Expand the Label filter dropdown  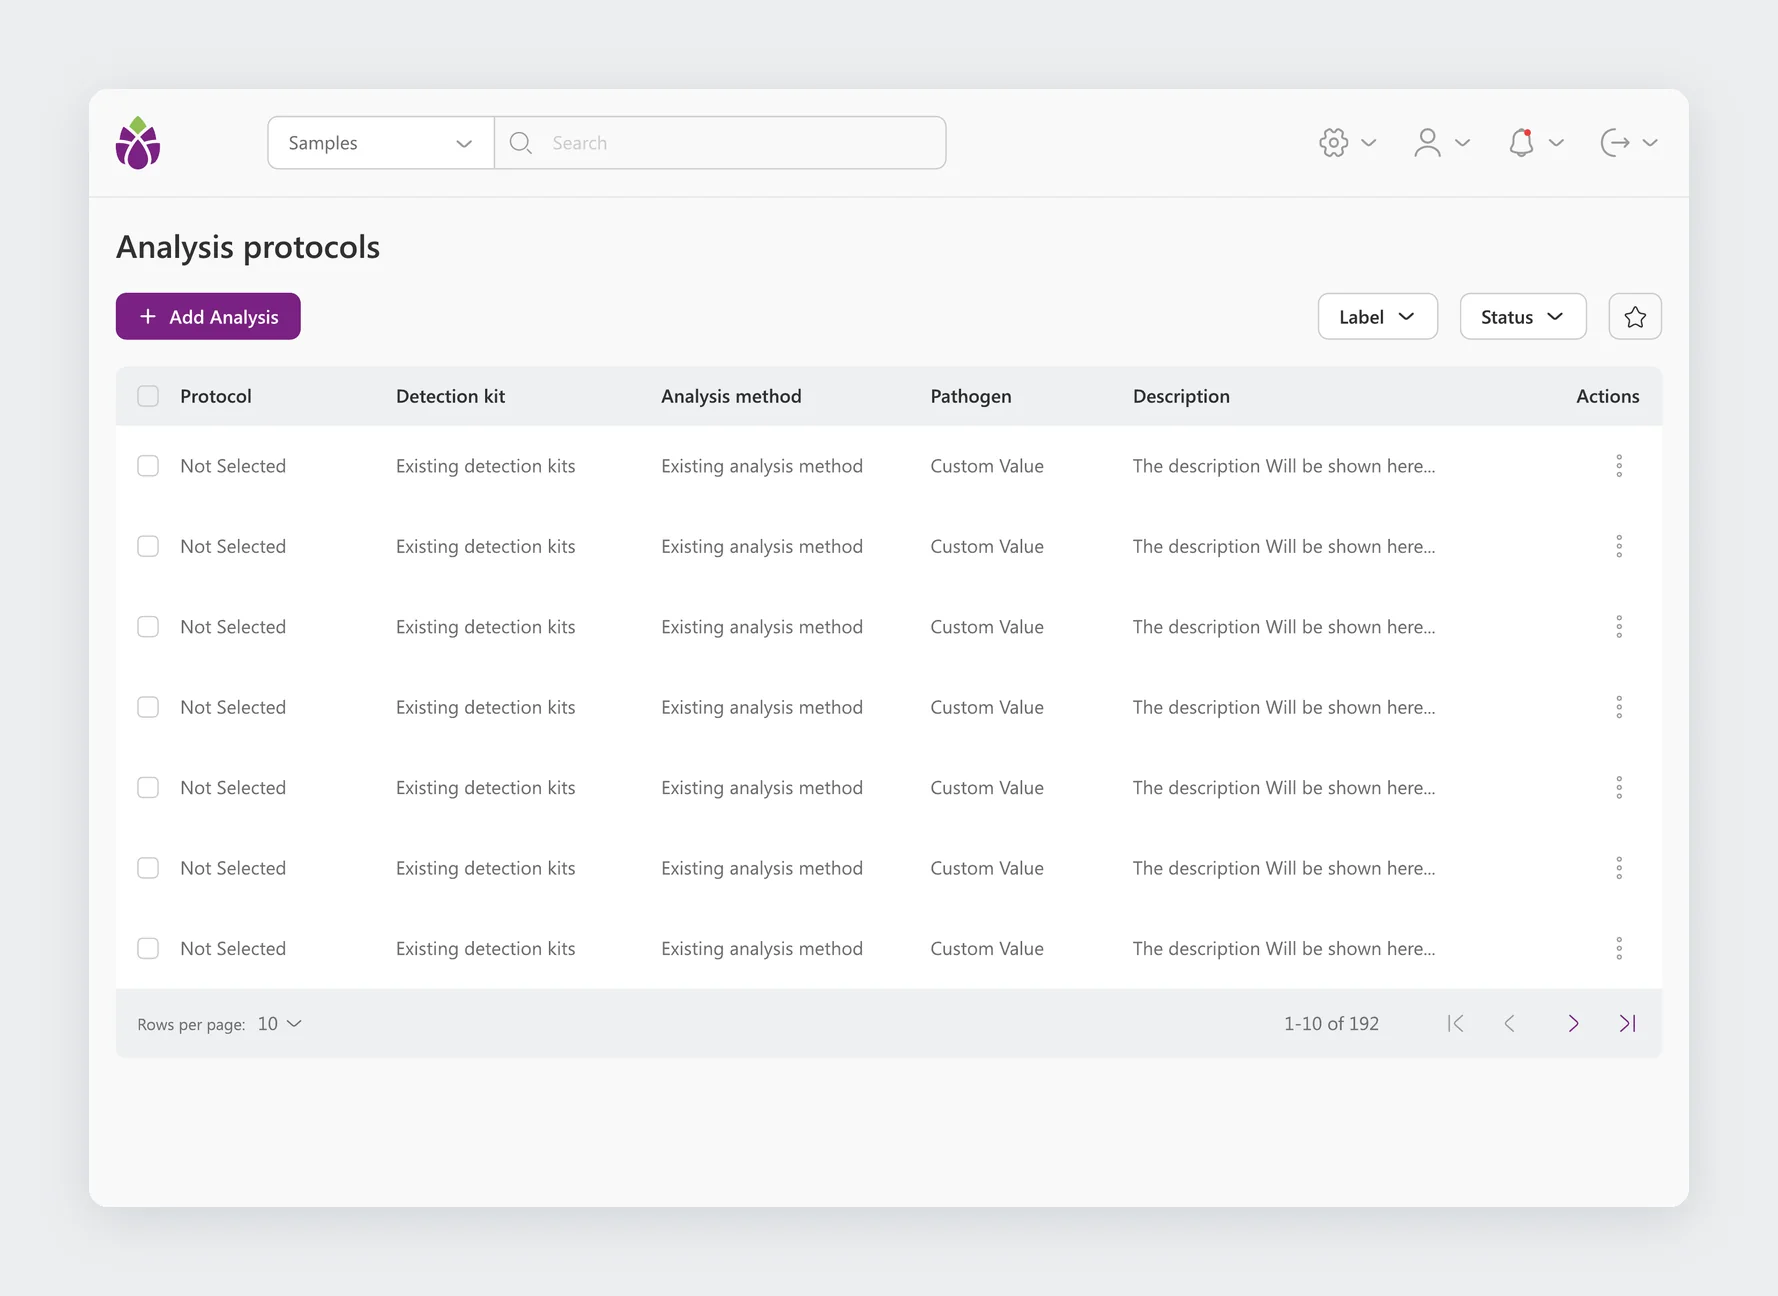click(1378, 317)
